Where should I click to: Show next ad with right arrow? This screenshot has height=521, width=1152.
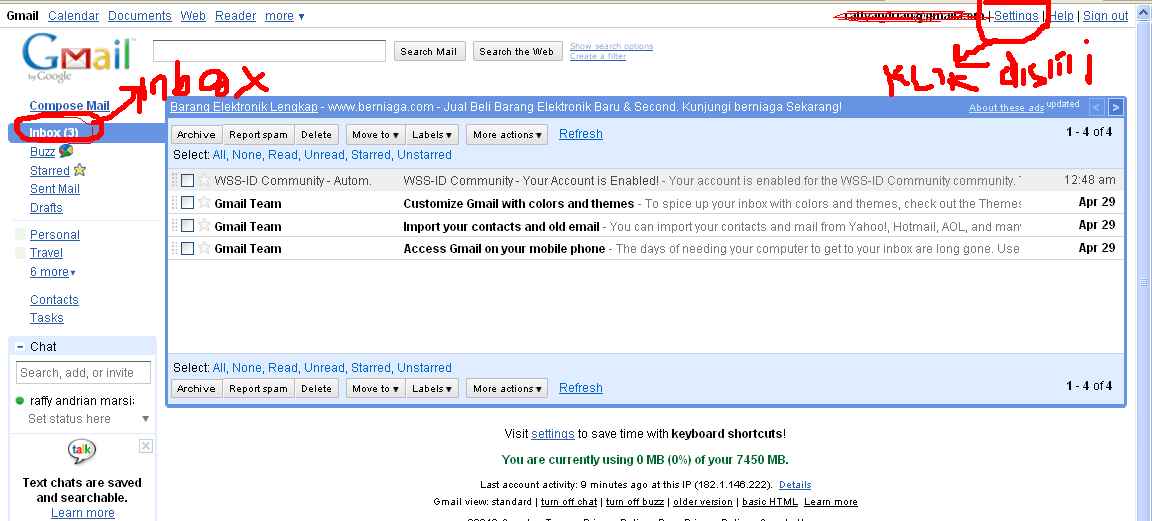point(1115,107)
